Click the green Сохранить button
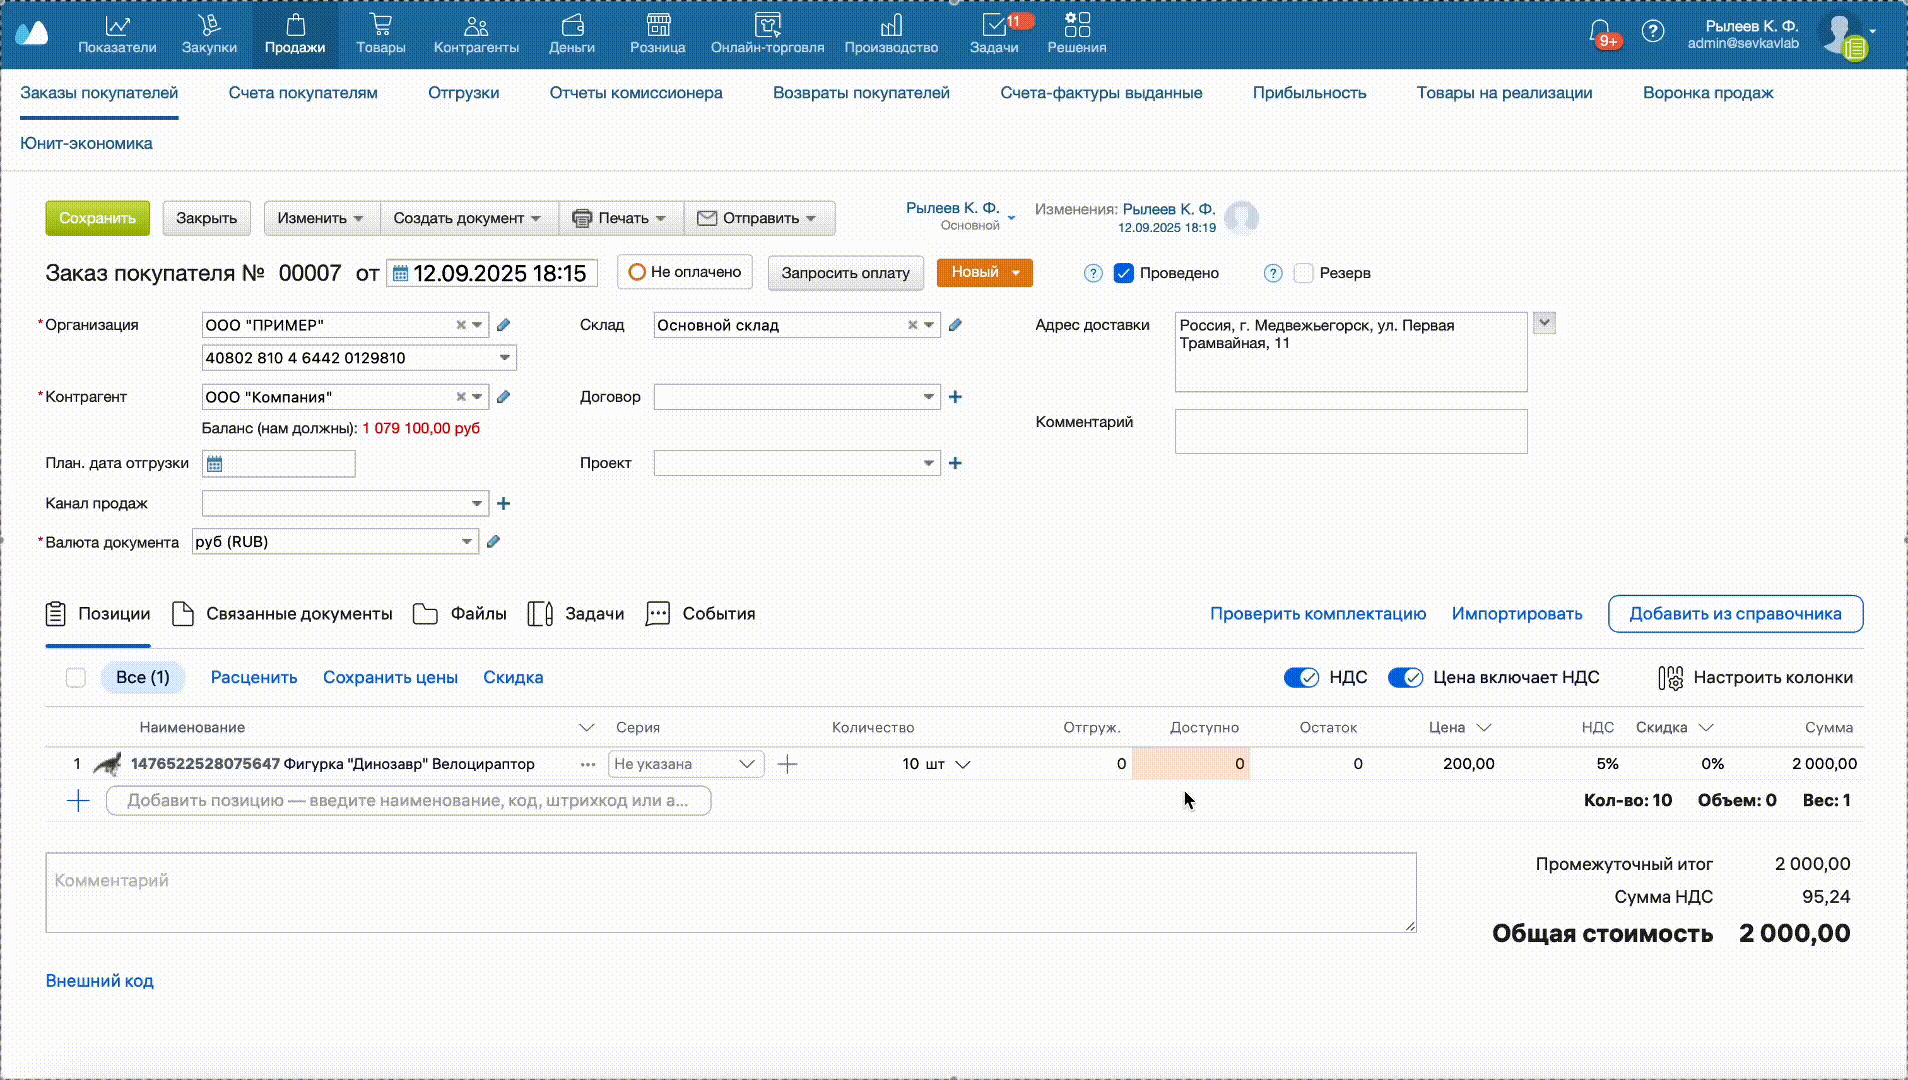The height and width of the screenshot is (1080, 1908). 97,218
